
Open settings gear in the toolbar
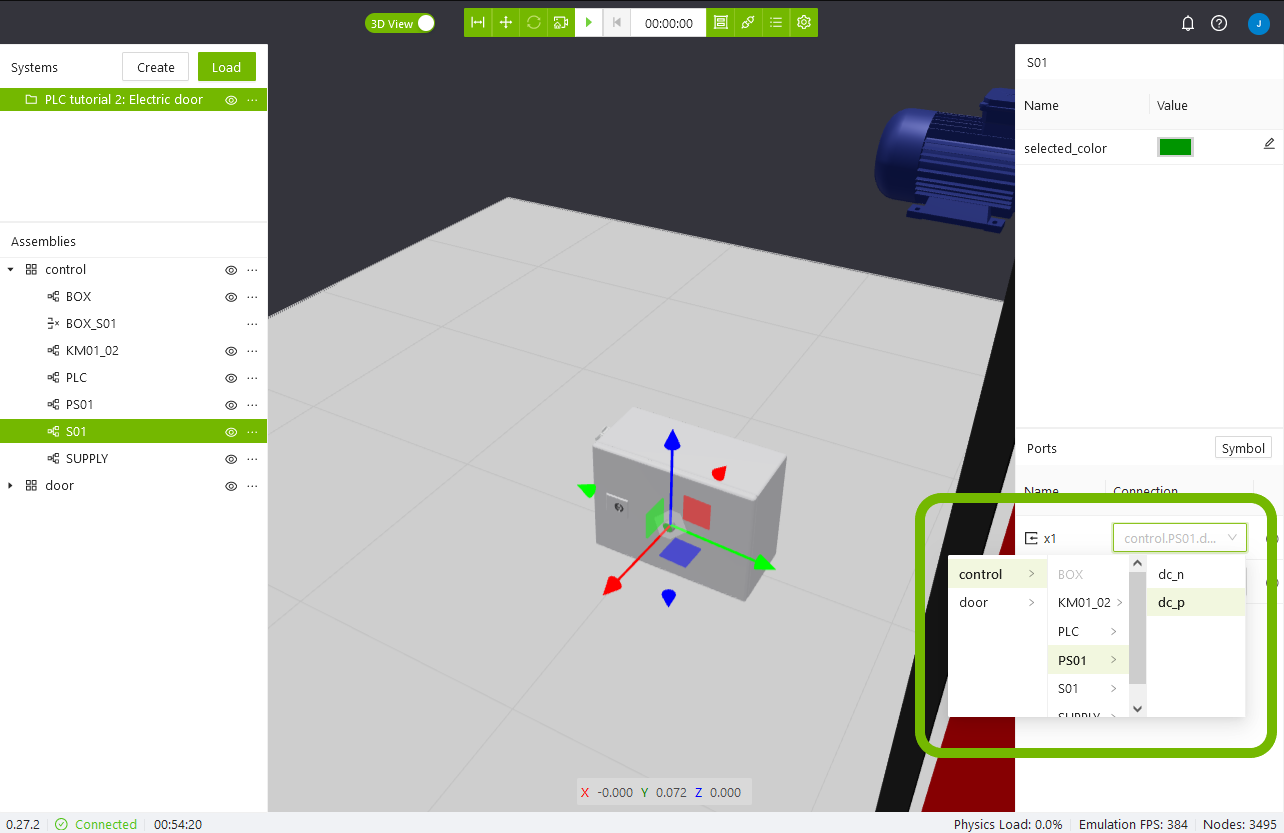[x=803, y=23]
